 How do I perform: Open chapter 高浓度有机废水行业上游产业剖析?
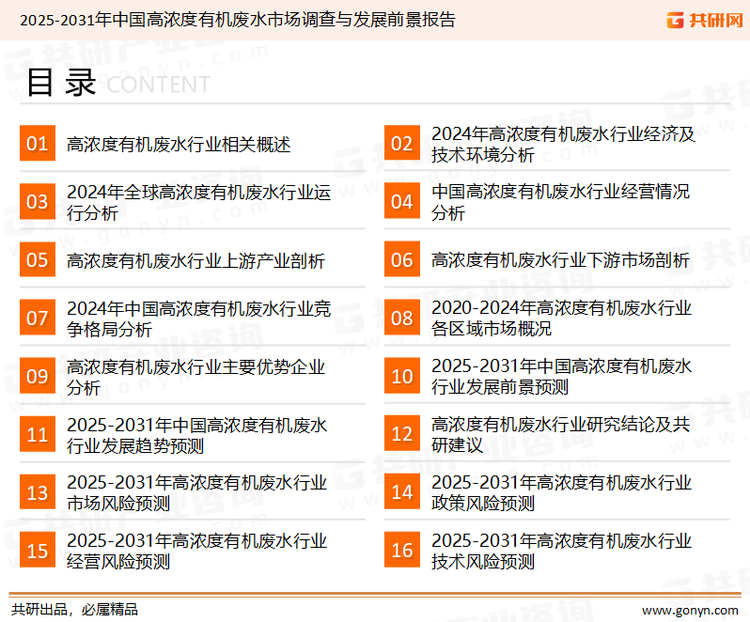tap(196, 261)
